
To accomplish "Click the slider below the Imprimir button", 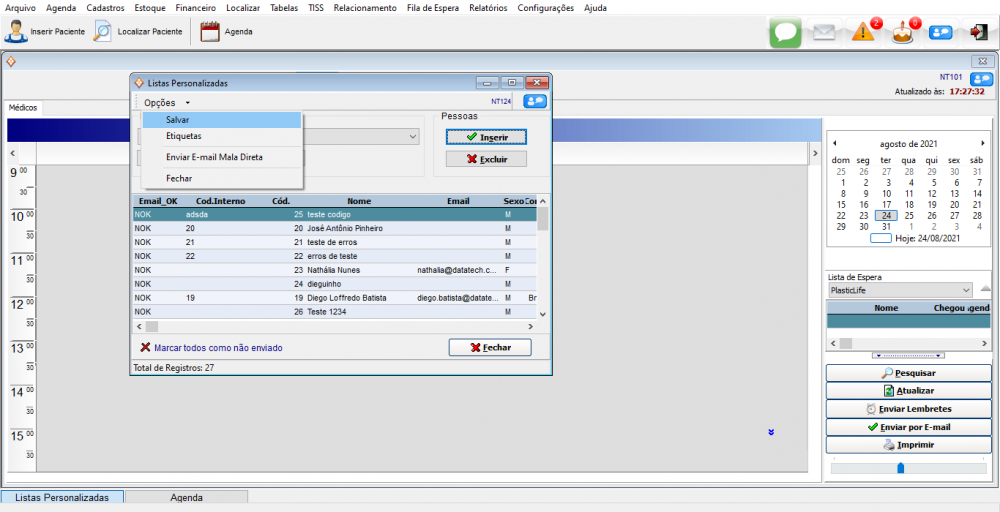I will (900, 467).
